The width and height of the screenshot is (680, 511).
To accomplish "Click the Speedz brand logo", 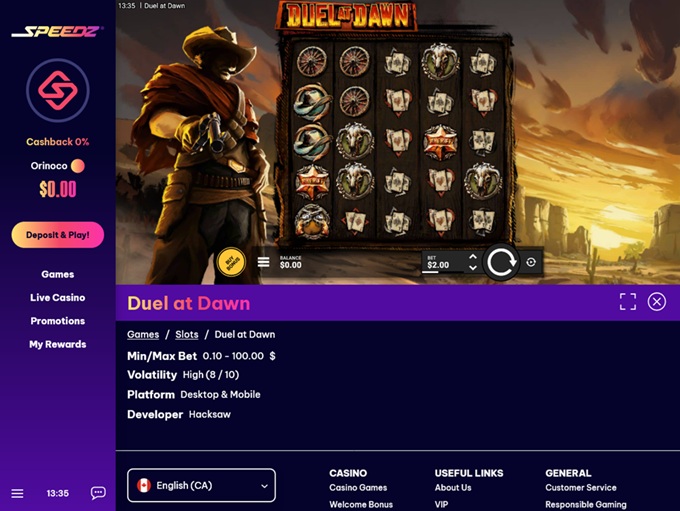I will click(x=58, y=32).
